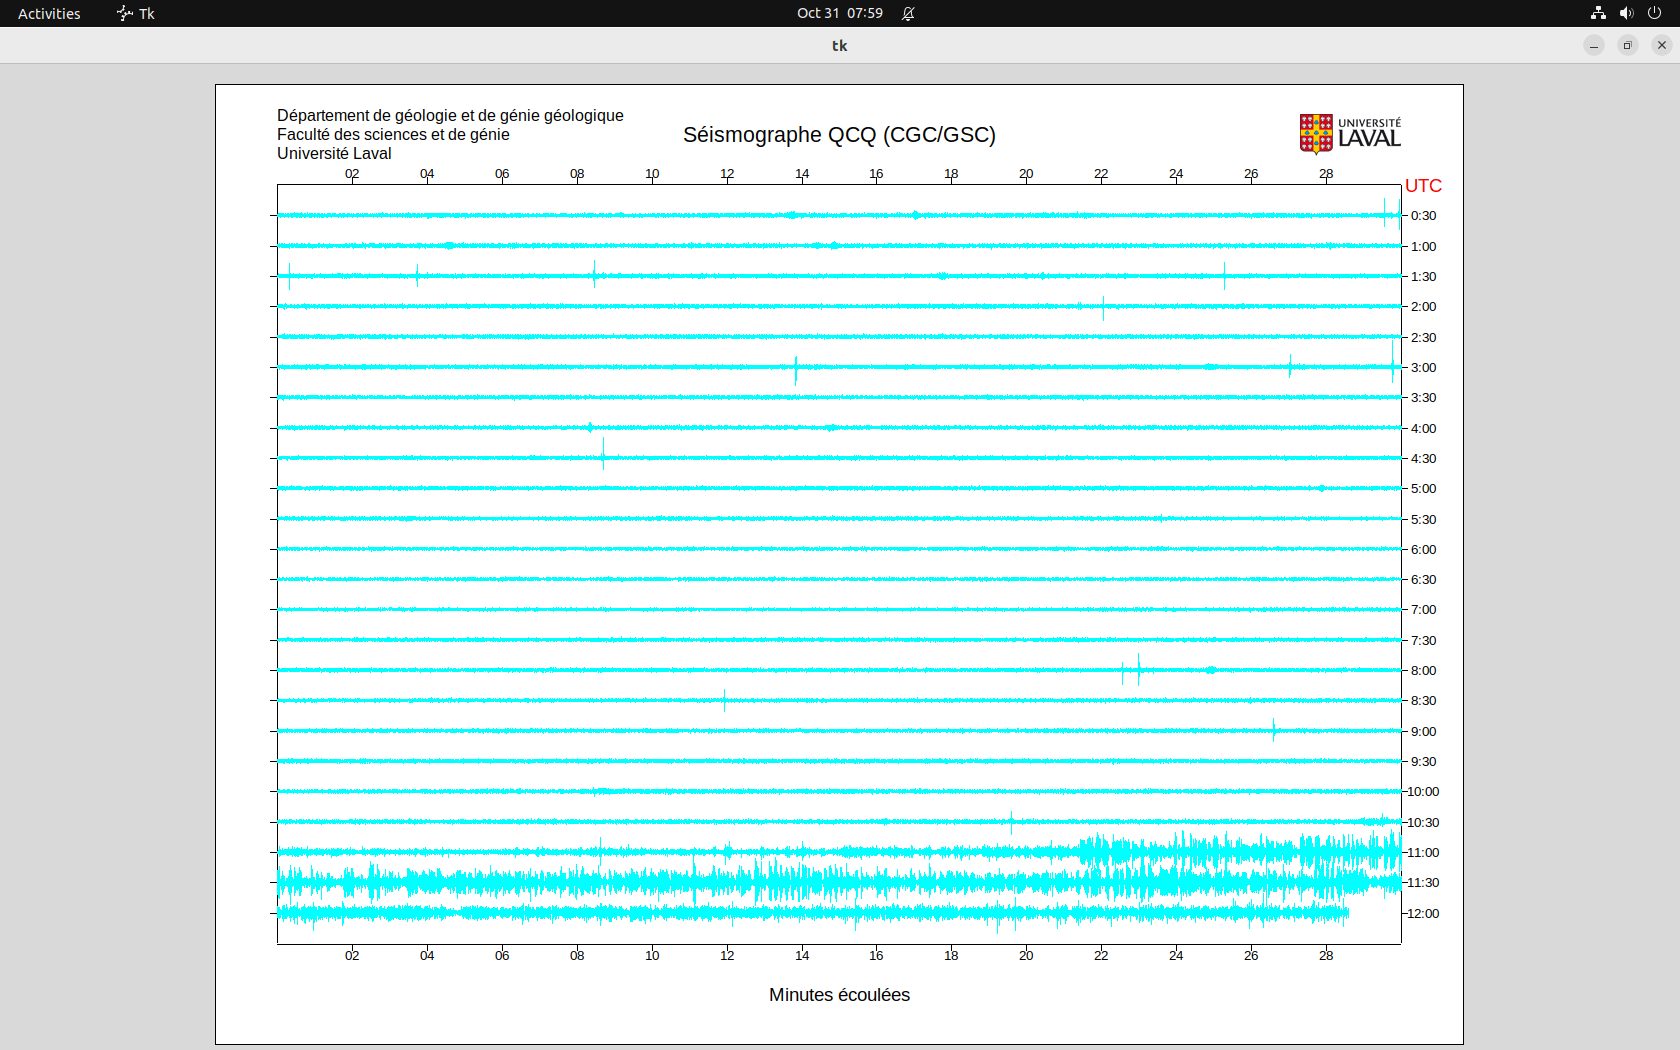The image size is (1680, 1050).
Task: Click minute 14 on the top axis
Action: pos(802,174)
